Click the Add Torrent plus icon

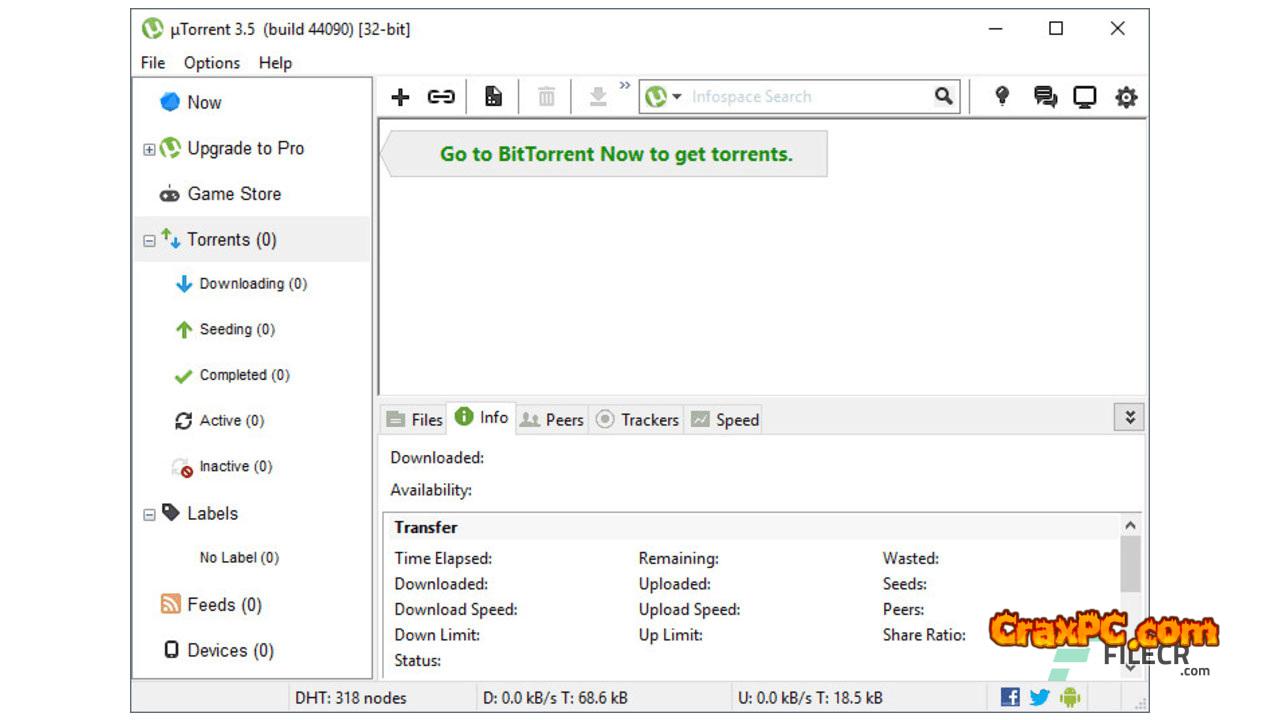(x=400, y=97)
